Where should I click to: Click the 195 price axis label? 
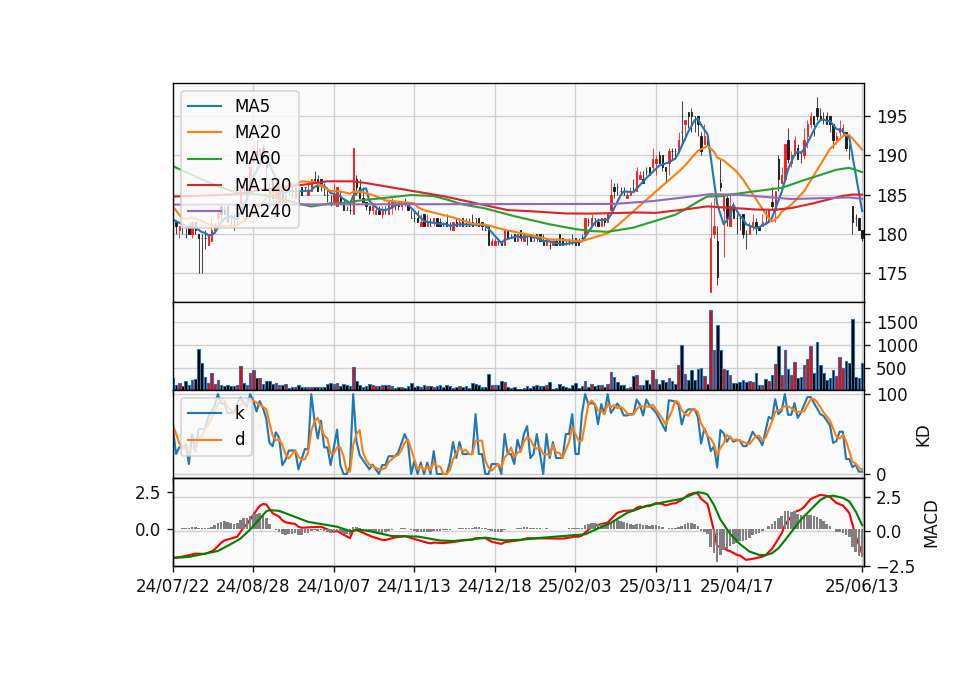tap(892, 117)
